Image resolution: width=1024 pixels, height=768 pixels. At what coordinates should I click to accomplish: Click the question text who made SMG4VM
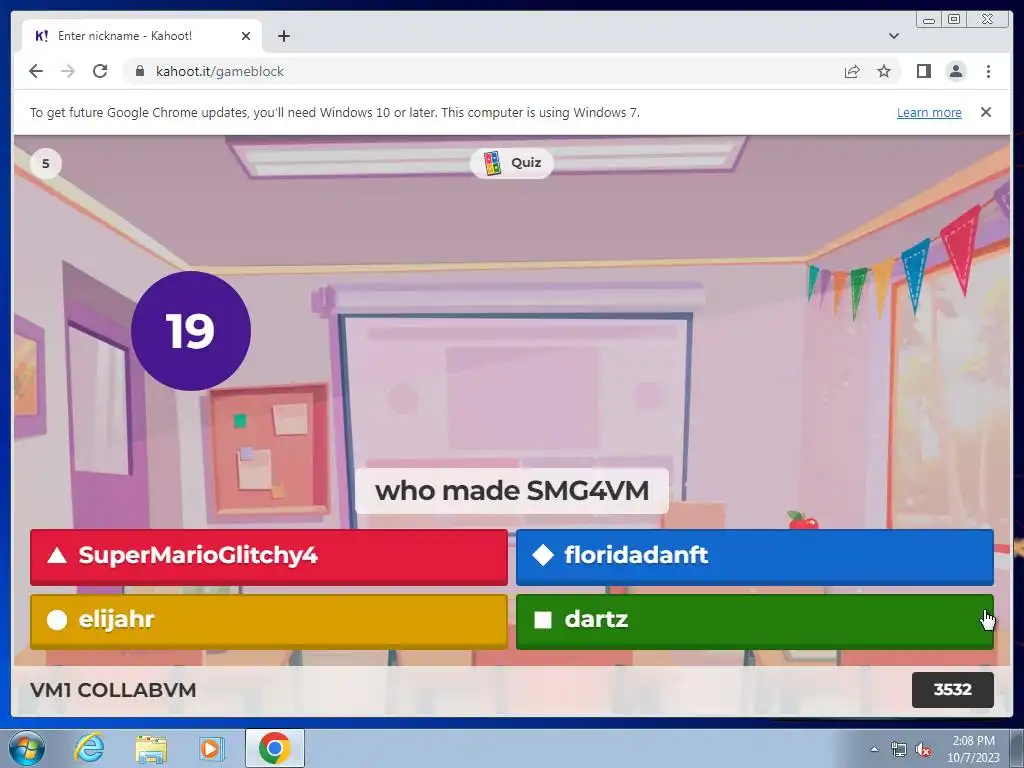coord(512,490)
